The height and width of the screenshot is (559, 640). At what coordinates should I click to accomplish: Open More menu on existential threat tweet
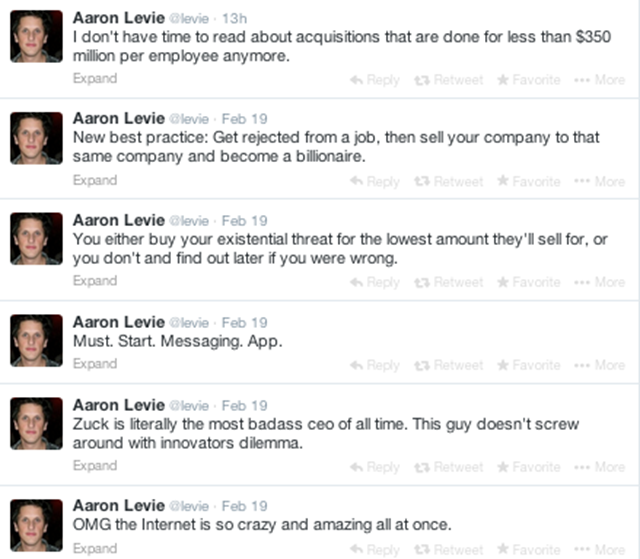point(600,282)
